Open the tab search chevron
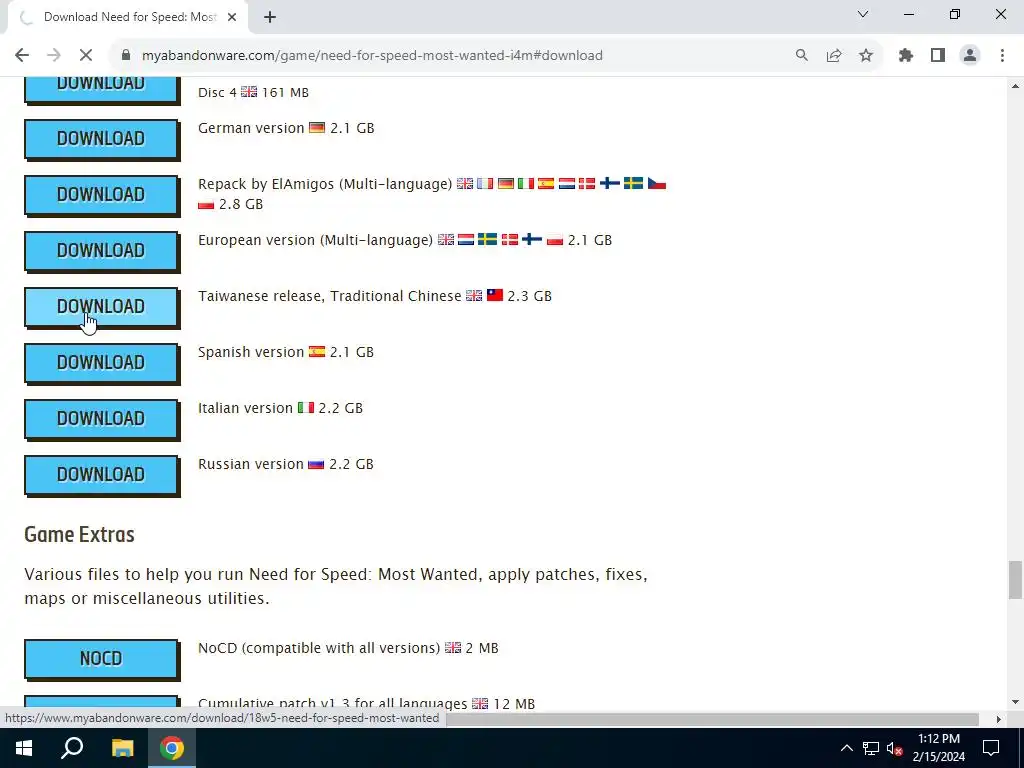1024x768 pixels. tap(863, 14)
